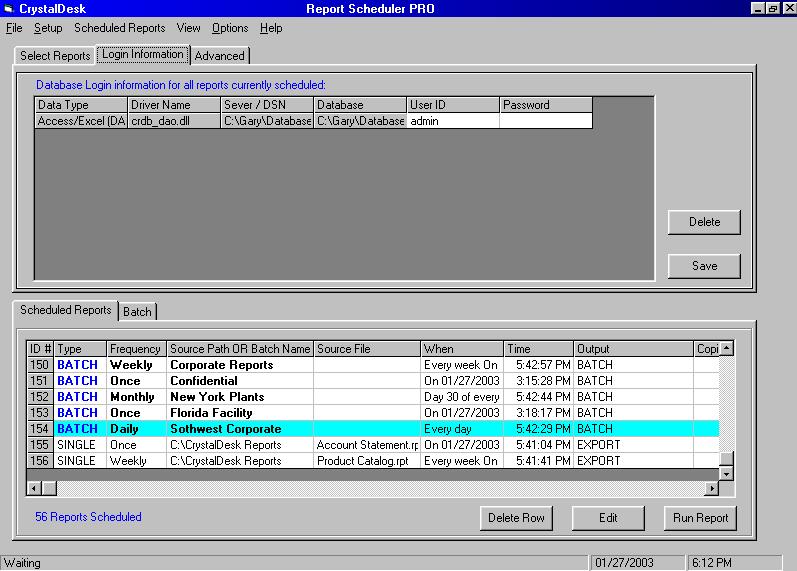Switch to the Batch tab
The height and width of the screenshot is (571, 797).
[x=137, y=312]
